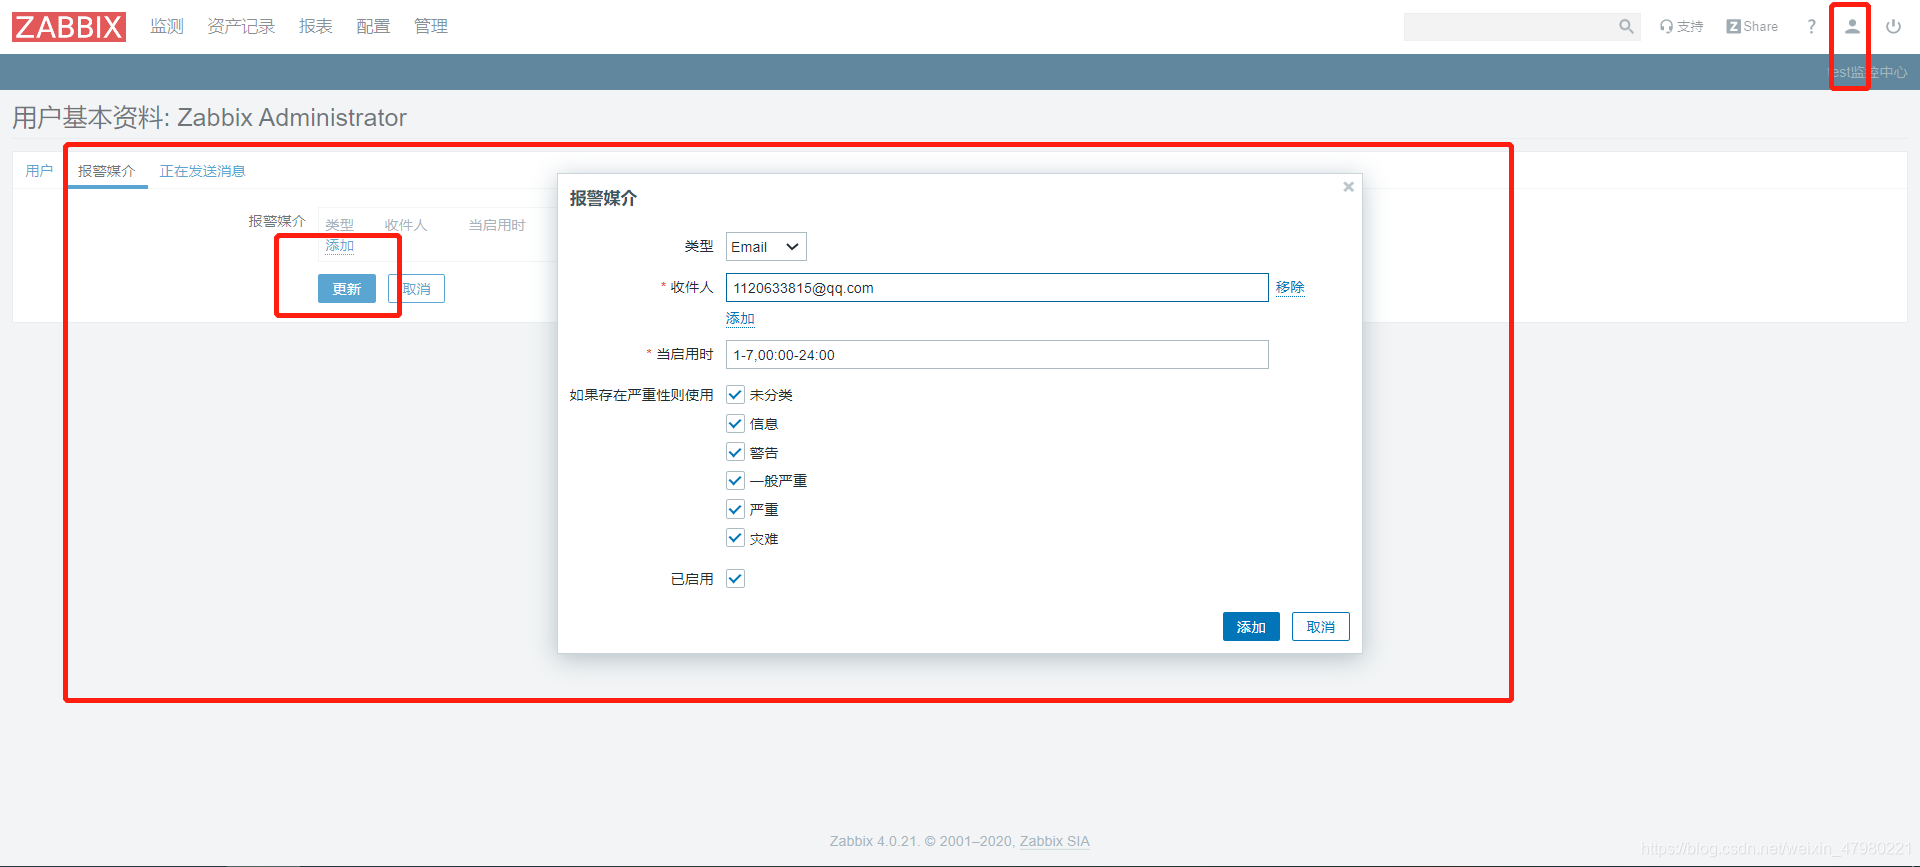Click the logout power icon
1920x867 pixels.
[x=1893, y=27]
